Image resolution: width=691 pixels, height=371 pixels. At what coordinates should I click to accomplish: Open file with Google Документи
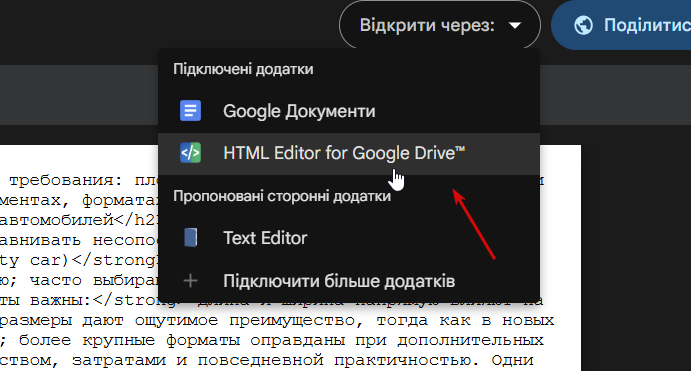[x=349, y=111]
